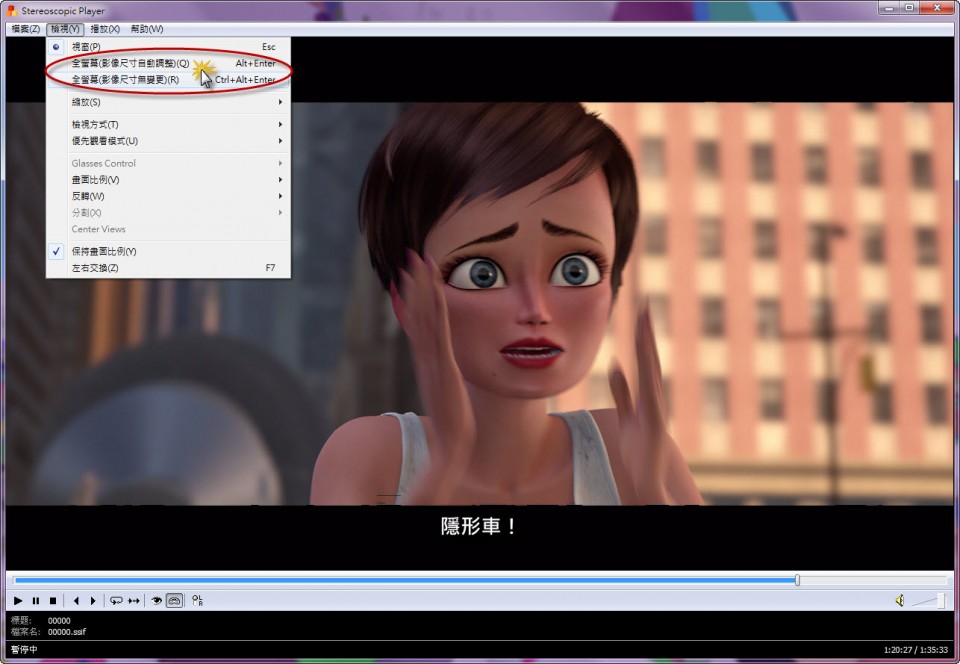The height and width of the screenshot is (664, 960).
Task: Click the L/R swap icon in toolbar
Action: tap(197, 601)
